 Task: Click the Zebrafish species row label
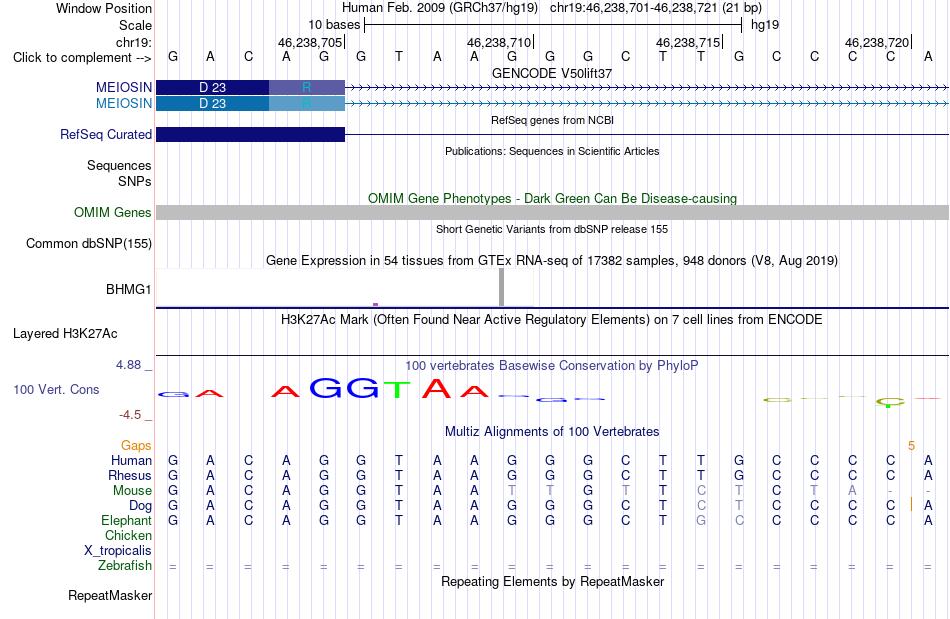[125, 565]
